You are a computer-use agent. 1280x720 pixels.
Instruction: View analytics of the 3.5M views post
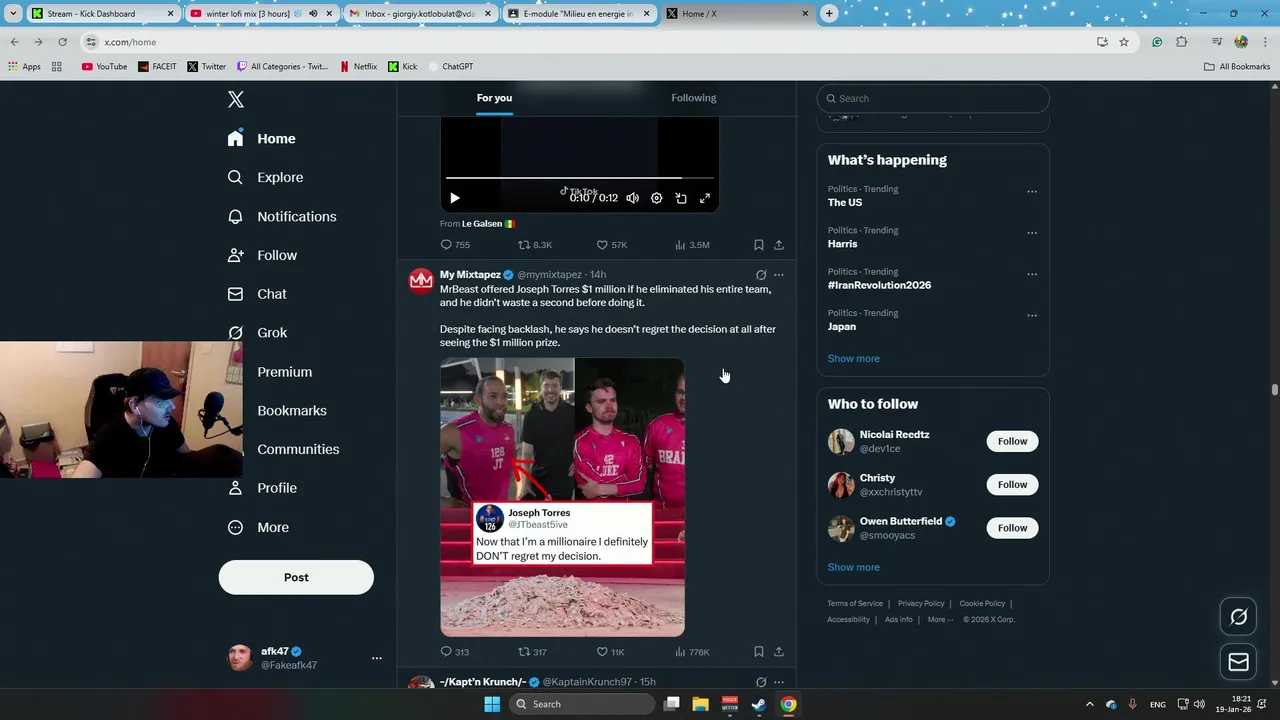click(692, 245)
